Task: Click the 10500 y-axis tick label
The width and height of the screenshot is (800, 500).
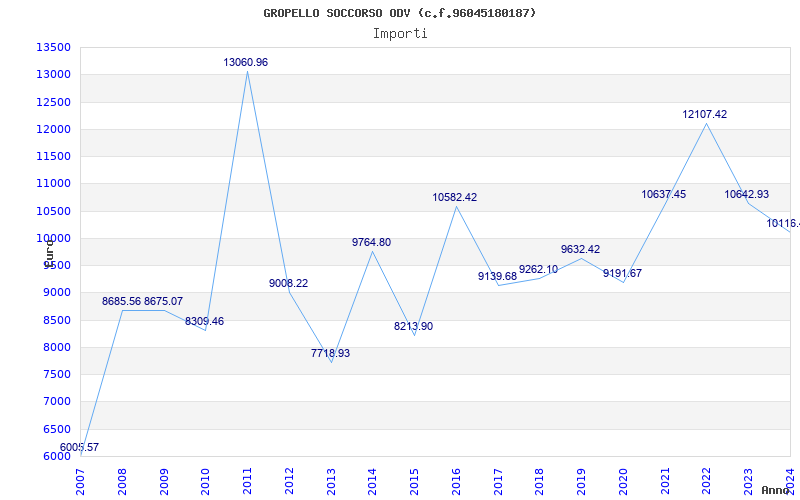Action: tap(53, 211)
